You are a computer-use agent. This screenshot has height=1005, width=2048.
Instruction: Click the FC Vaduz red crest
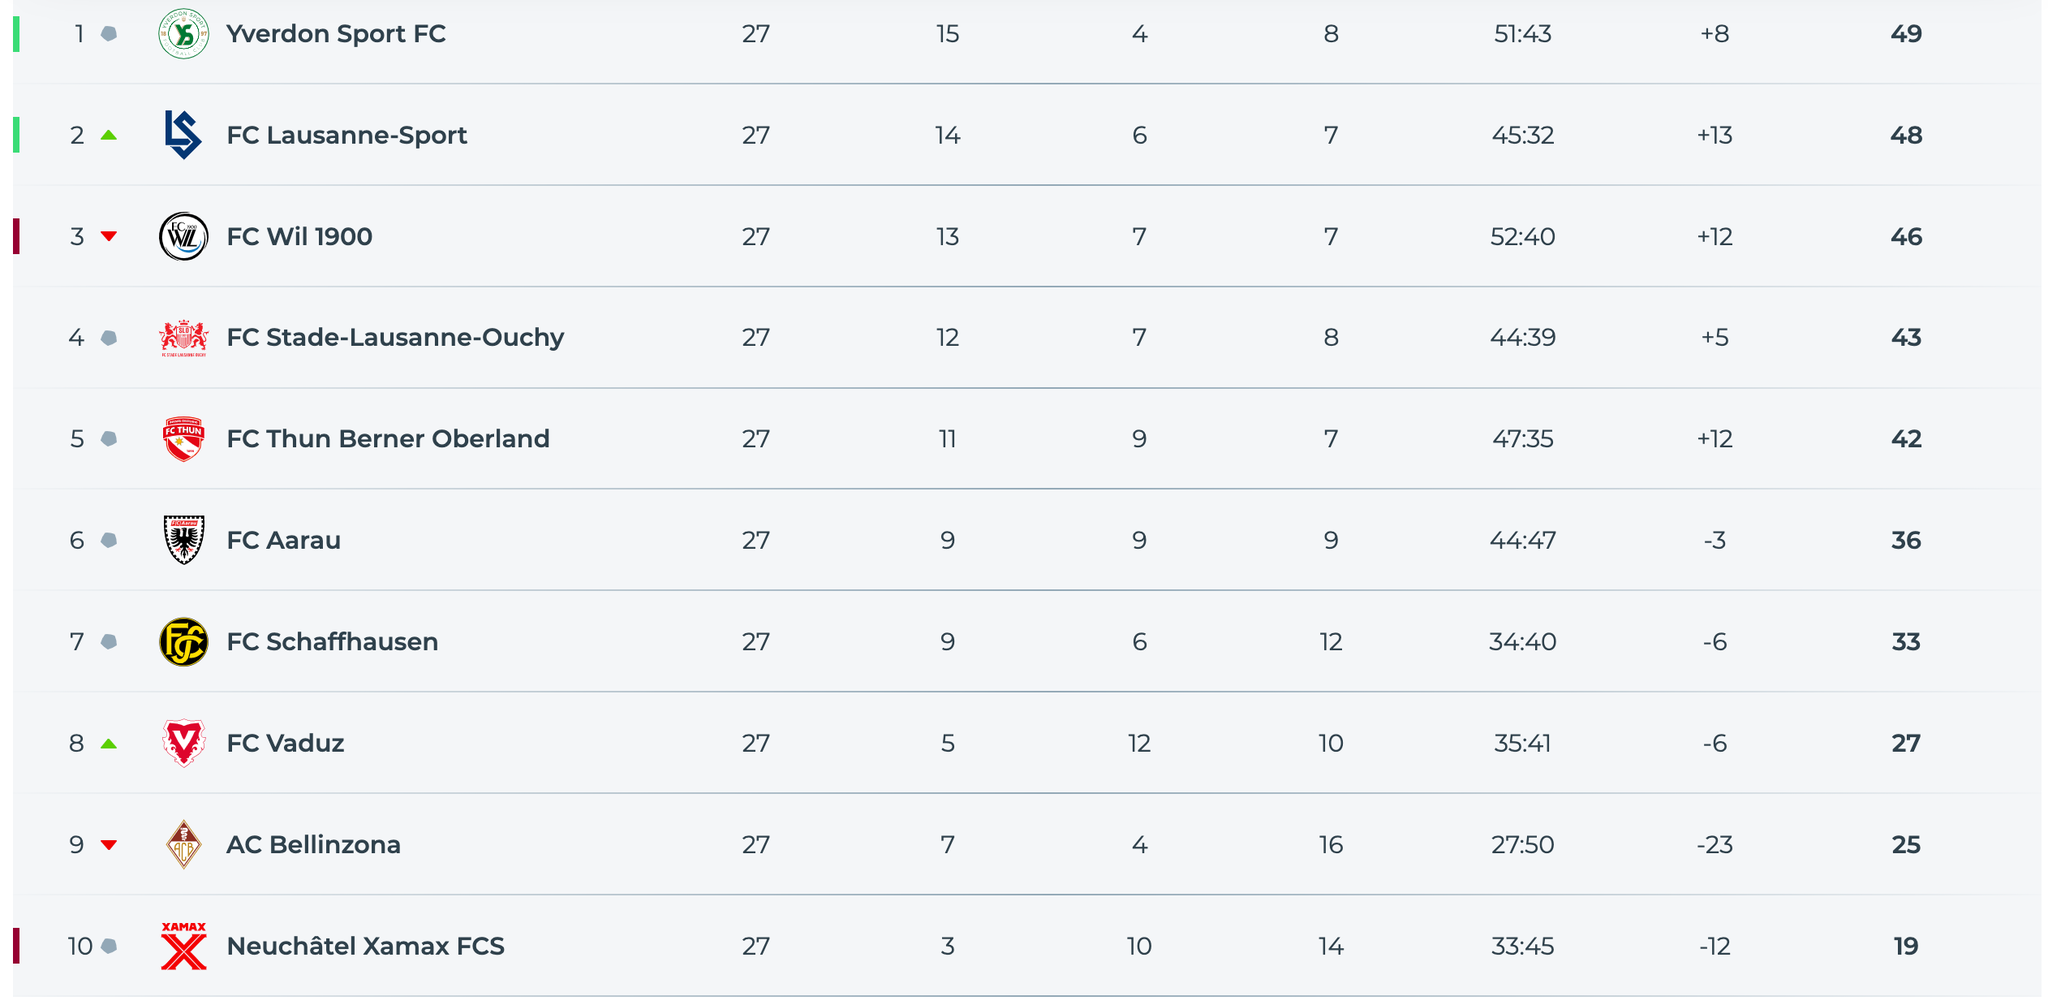point(184,743)
